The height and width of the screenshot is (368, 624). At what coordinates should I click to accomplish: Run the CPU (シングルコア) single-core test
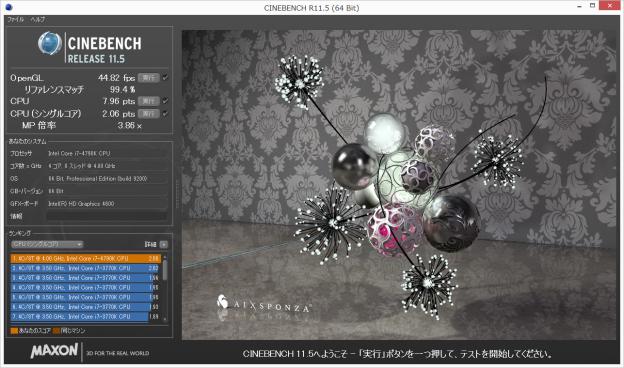tap(148, 114)
